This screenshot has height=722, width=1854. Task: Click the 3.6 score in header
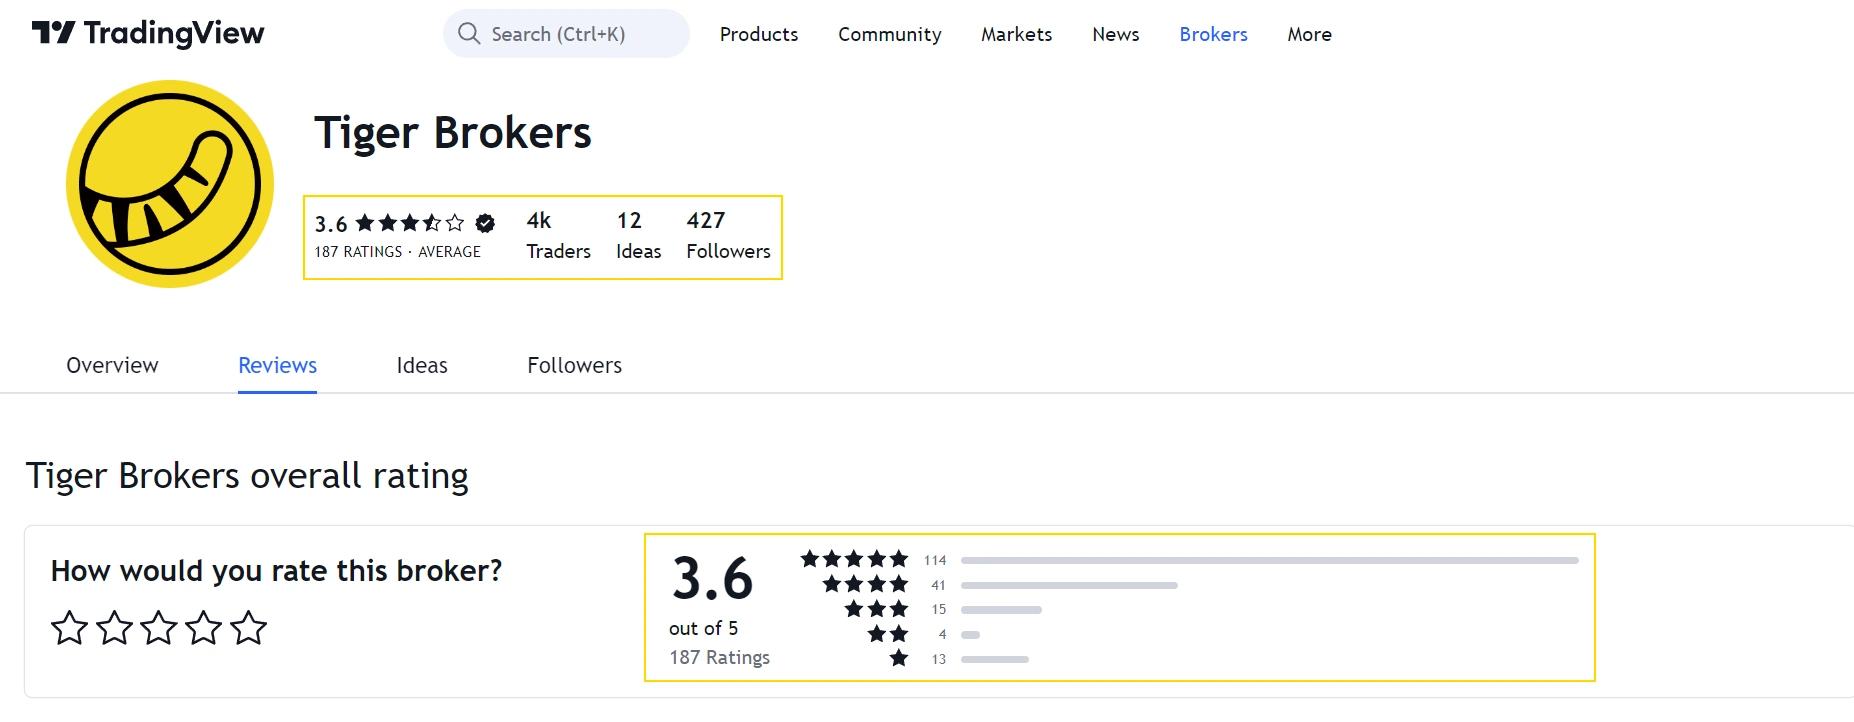[x=331, y=224]
